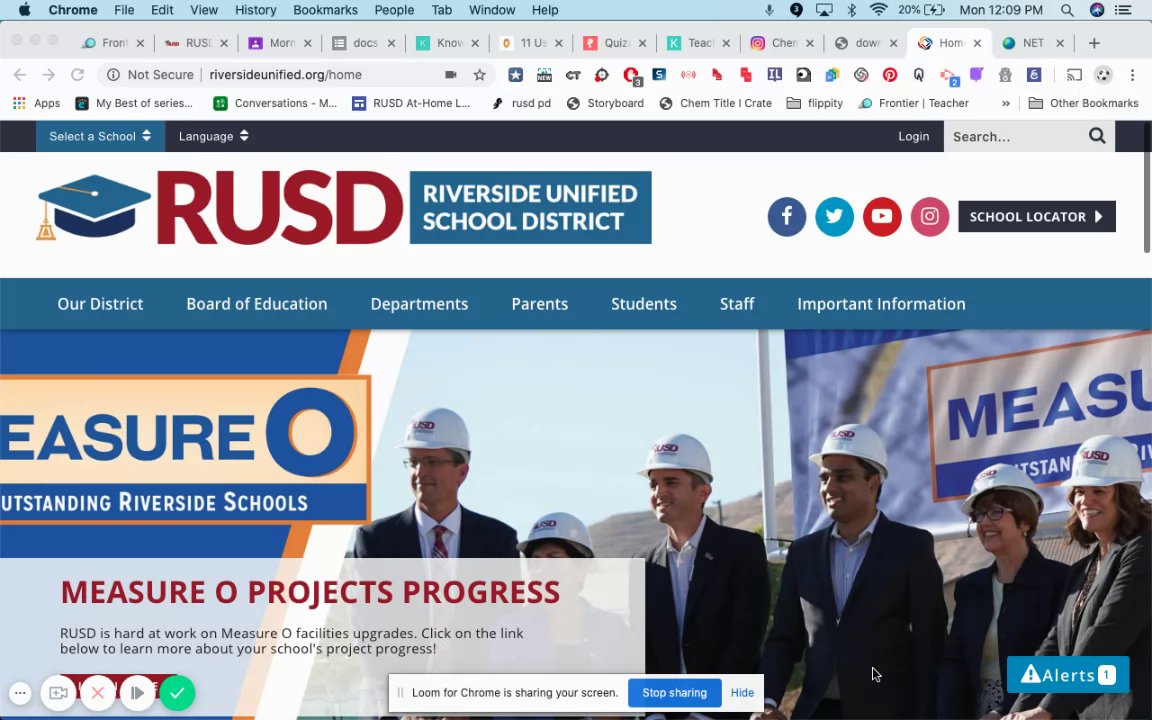Hide the Loom sharing notice
1152x720 pixels.
click(x=742, y=693)
